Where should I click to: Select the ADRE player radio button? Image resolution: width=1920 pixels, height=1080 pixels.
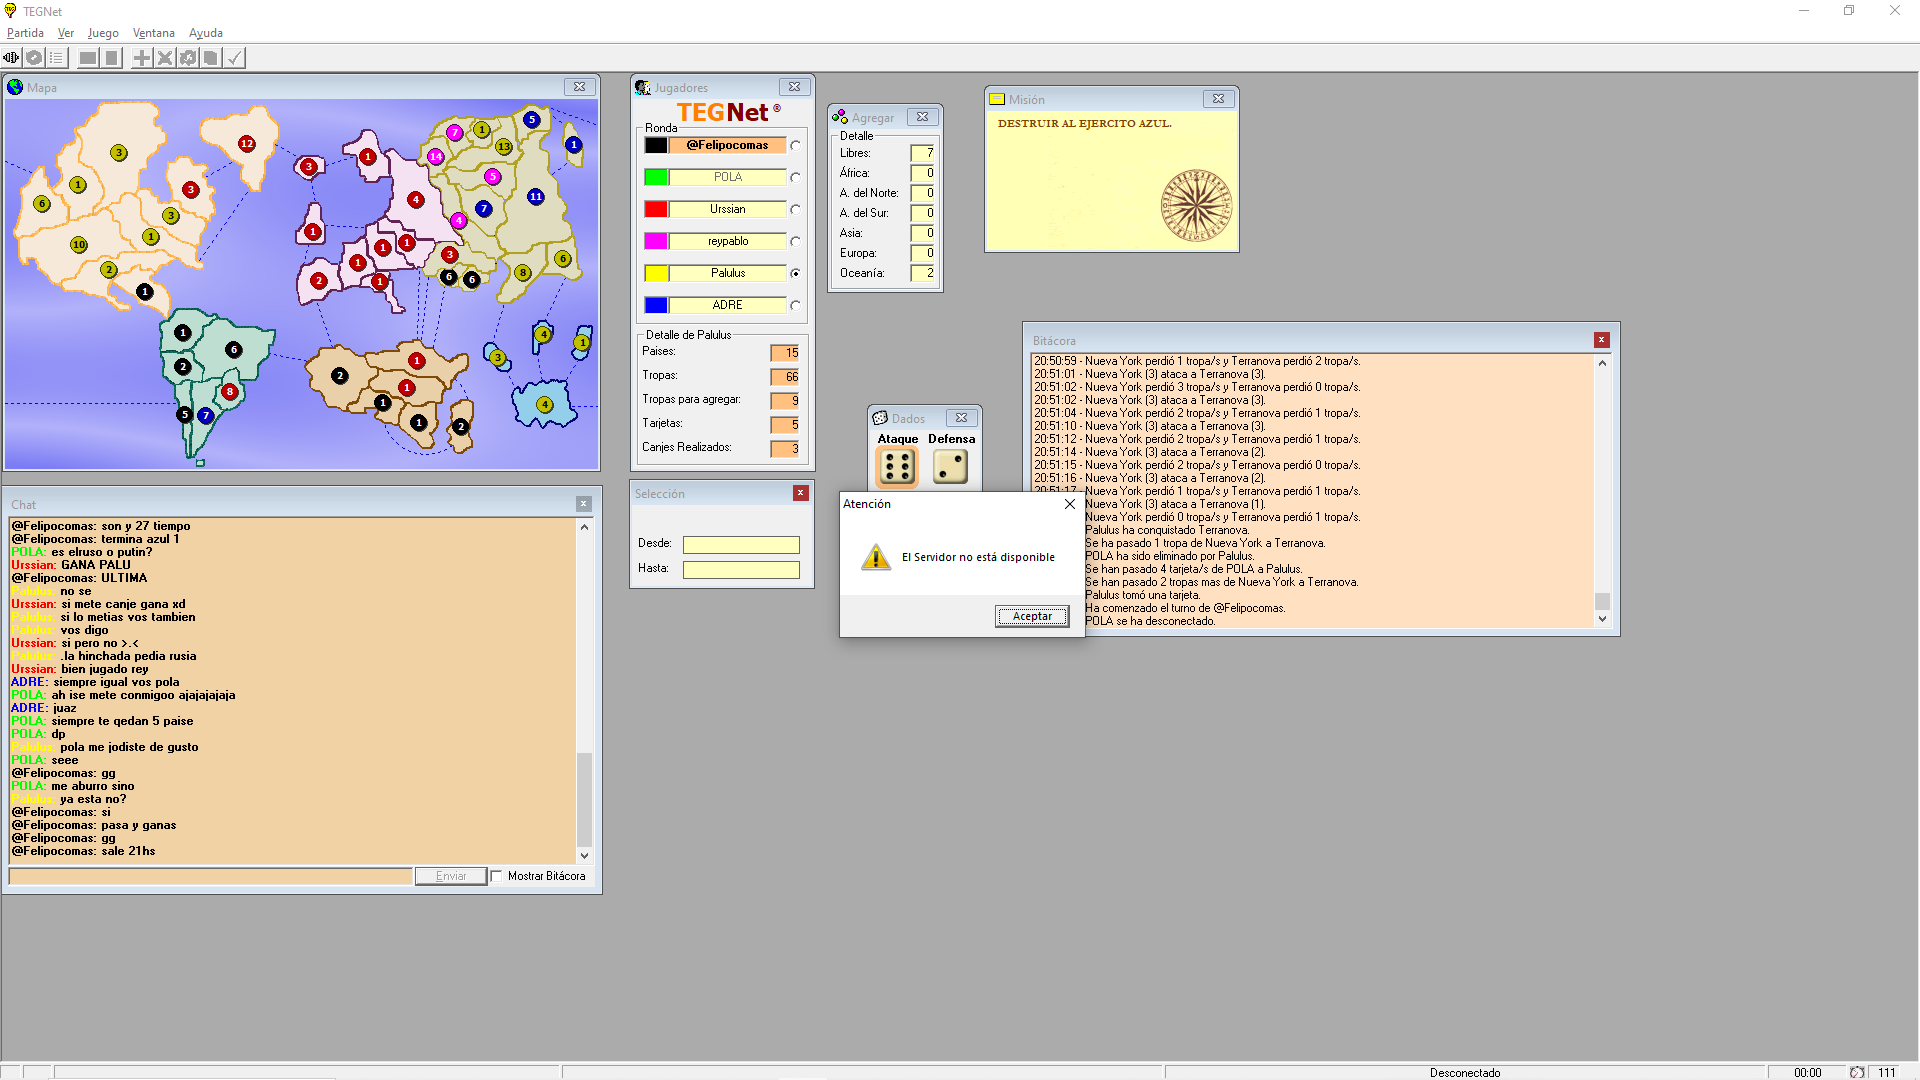795,305
